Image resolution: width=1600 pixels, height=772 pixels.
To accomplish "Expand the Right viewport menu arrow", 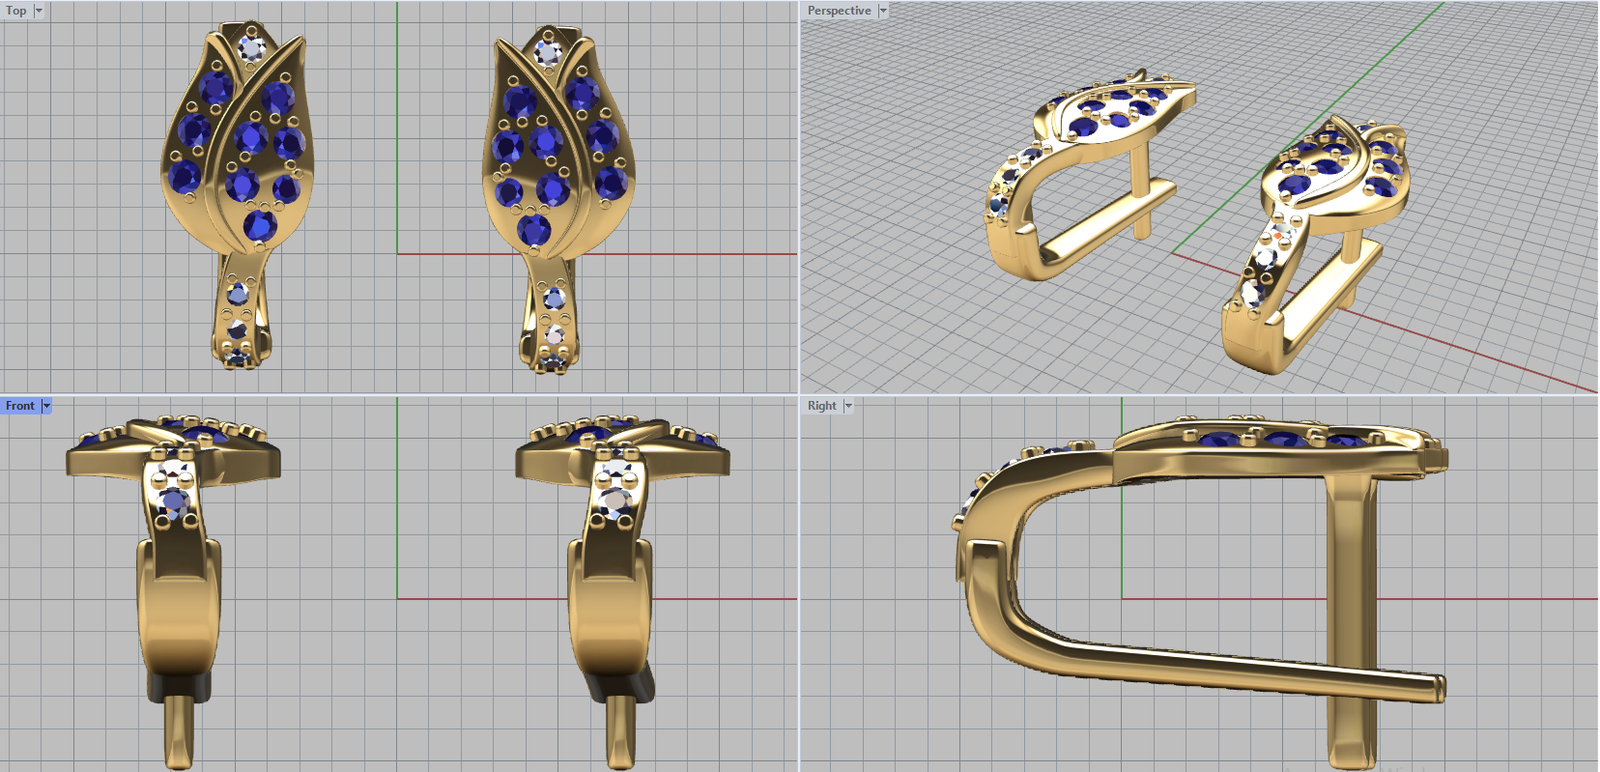I will tap(848, 406).
